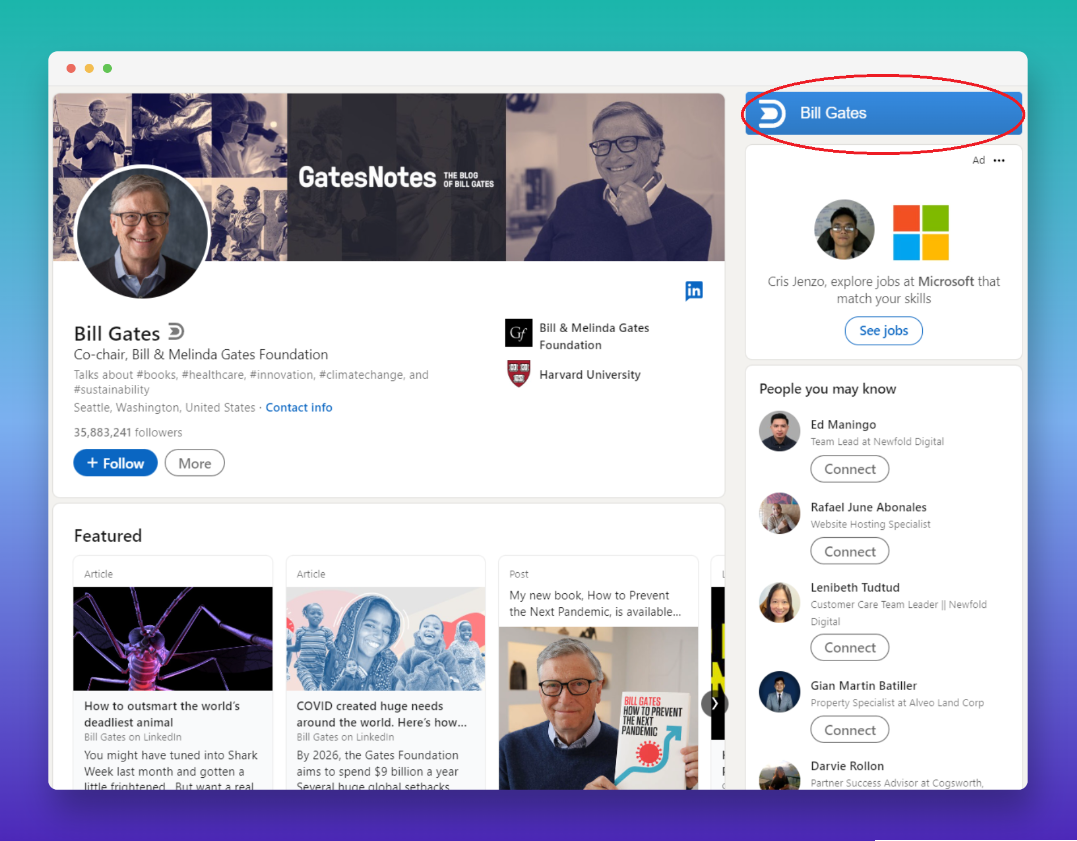1077x841 pixels.
Task: Click Ed Maningo's avatar
Action: (x=780, y=431)
